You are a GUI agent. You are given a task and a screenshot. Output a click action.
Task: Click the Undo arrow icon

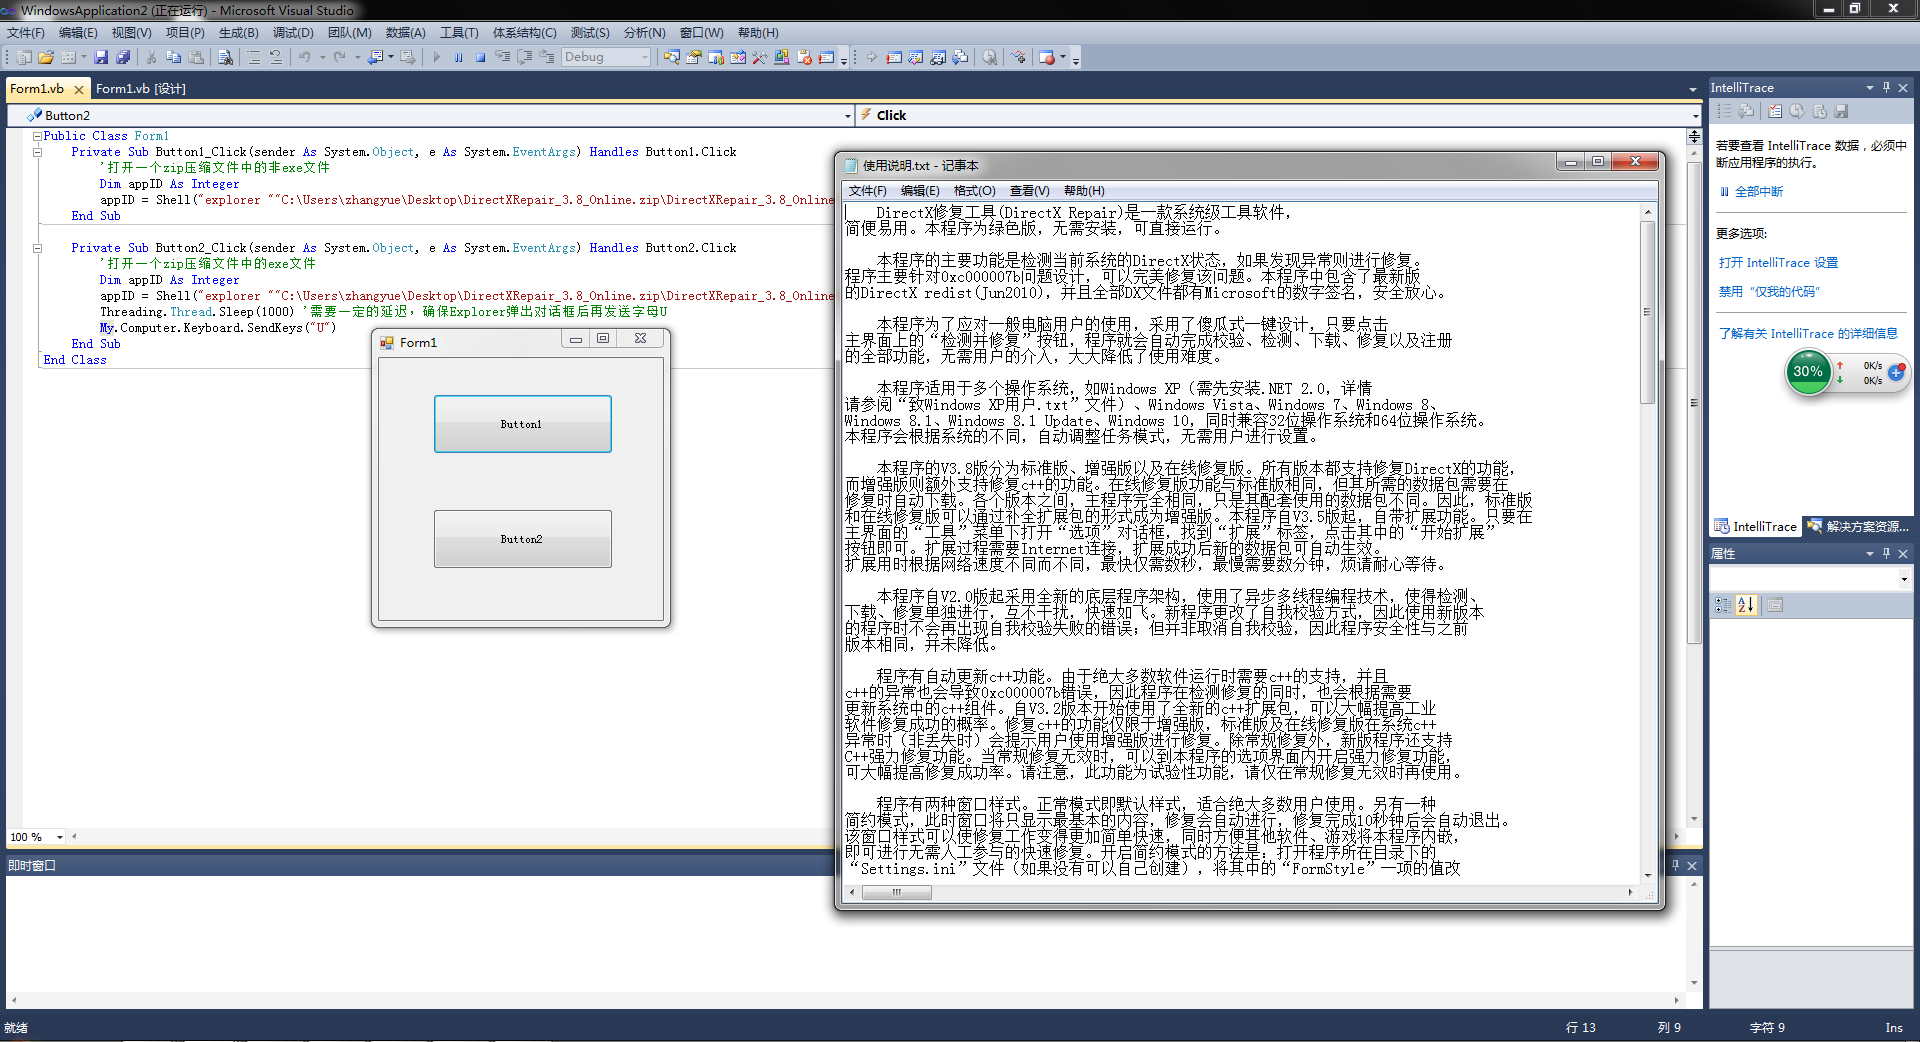[x=304, y=57]
